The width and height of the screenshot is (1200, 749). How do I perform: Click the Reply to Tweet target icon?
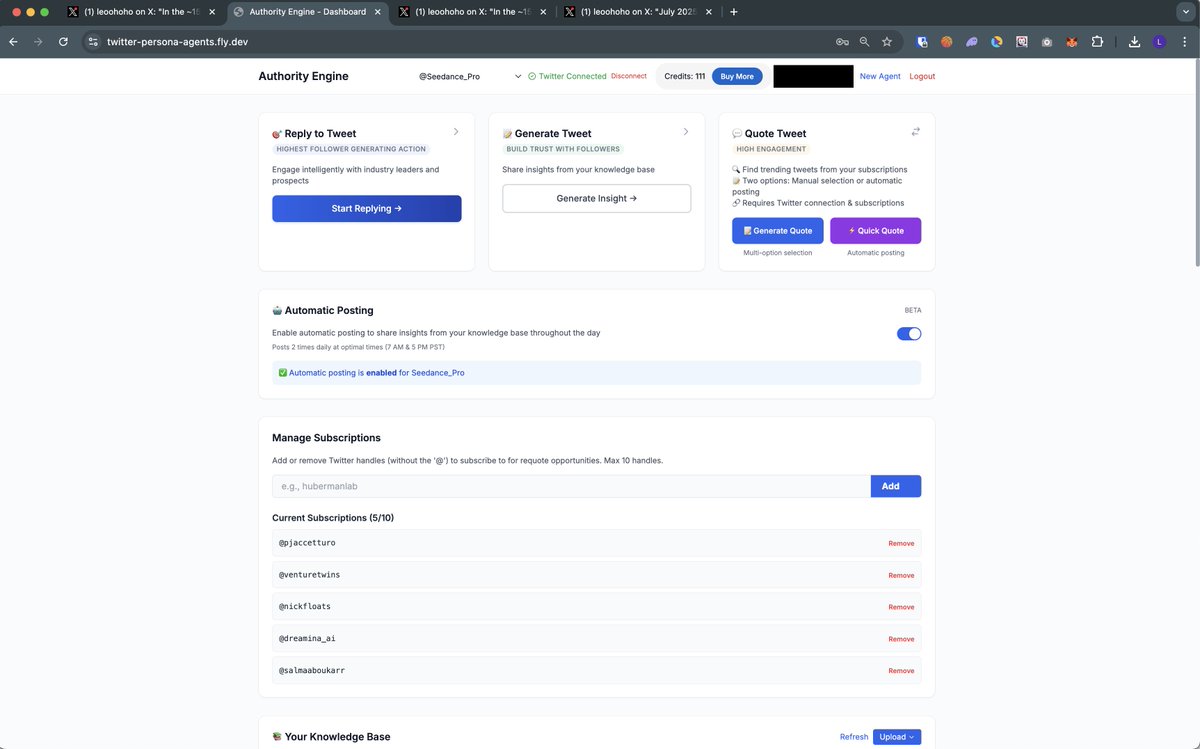277,133
